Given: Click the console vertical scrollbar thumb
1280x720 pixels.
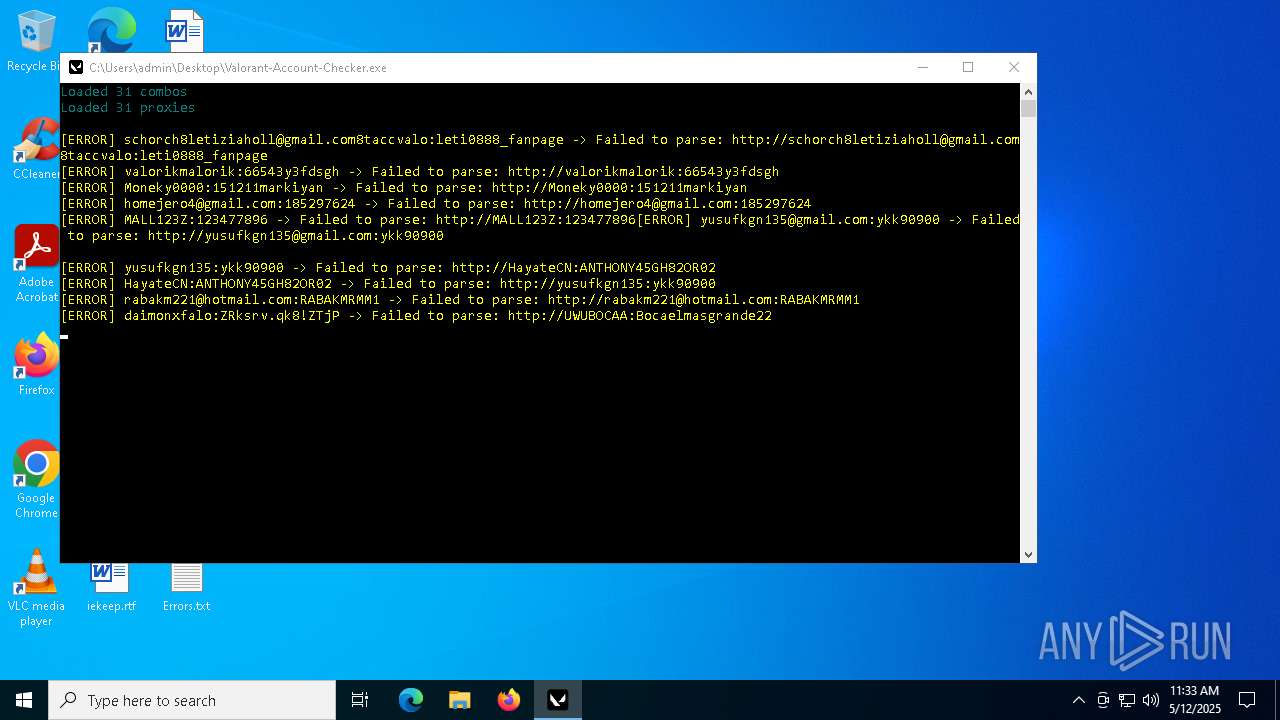Looking at the screenshot, I should (1028, 108).
